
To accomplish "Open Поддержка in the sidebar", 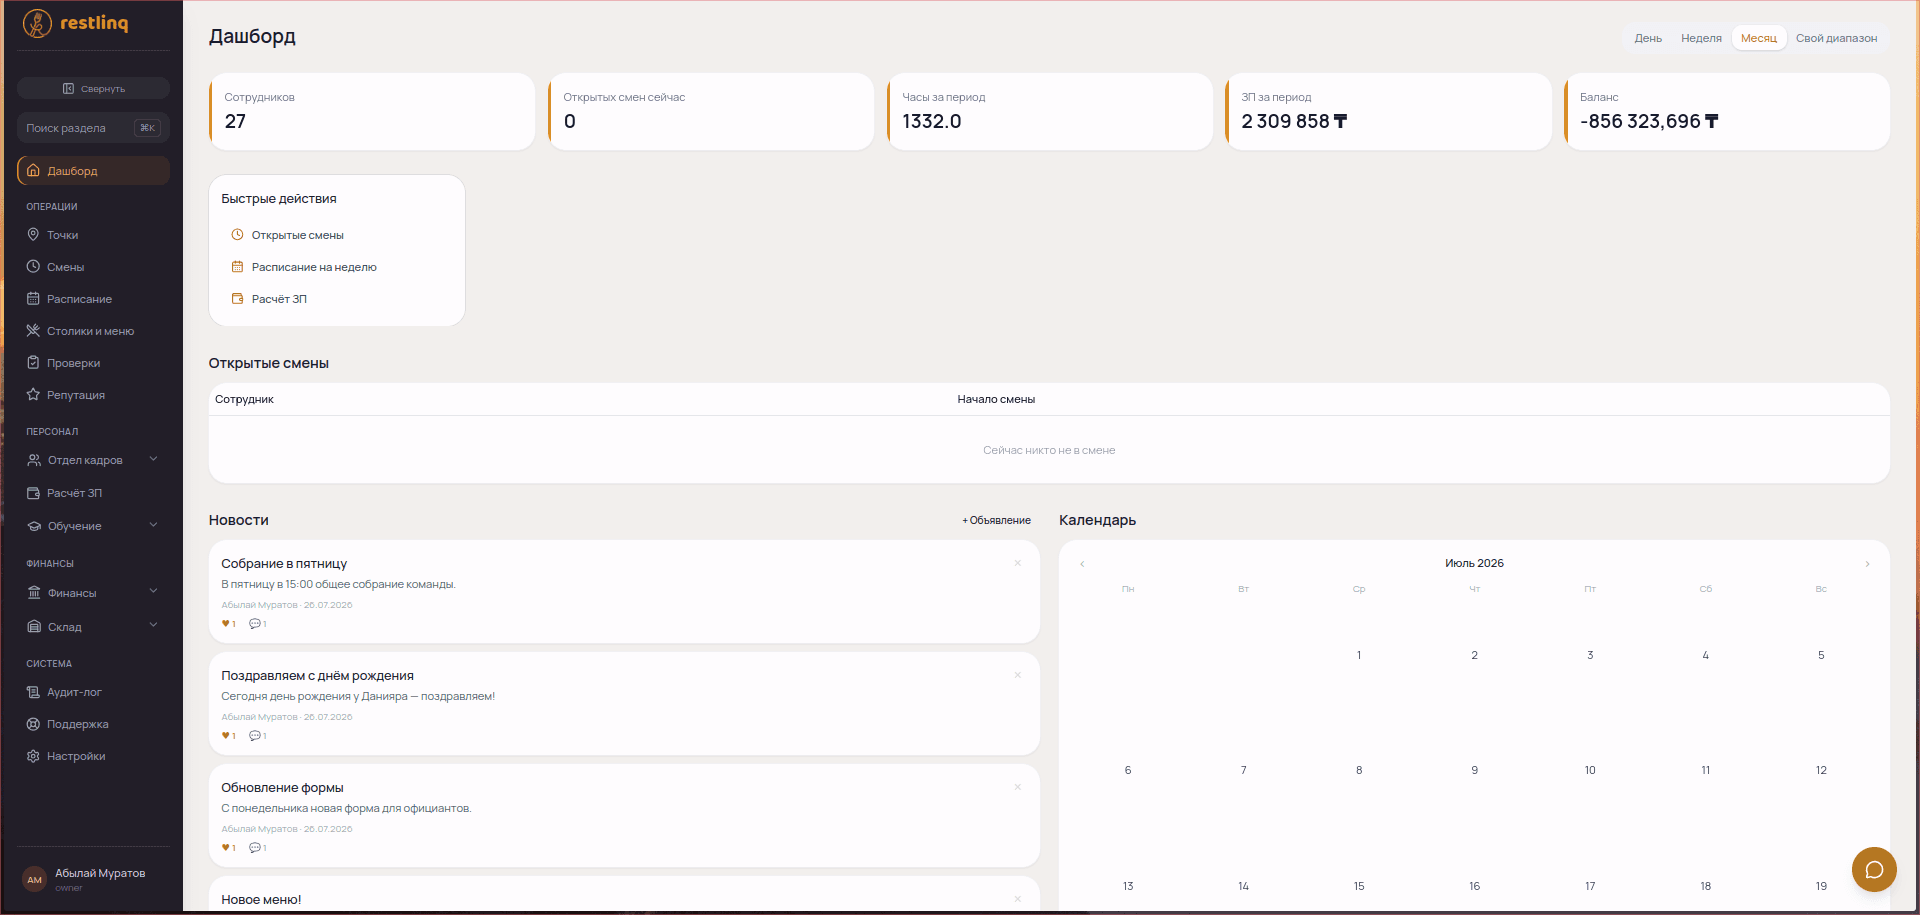I will click(93, 724).
